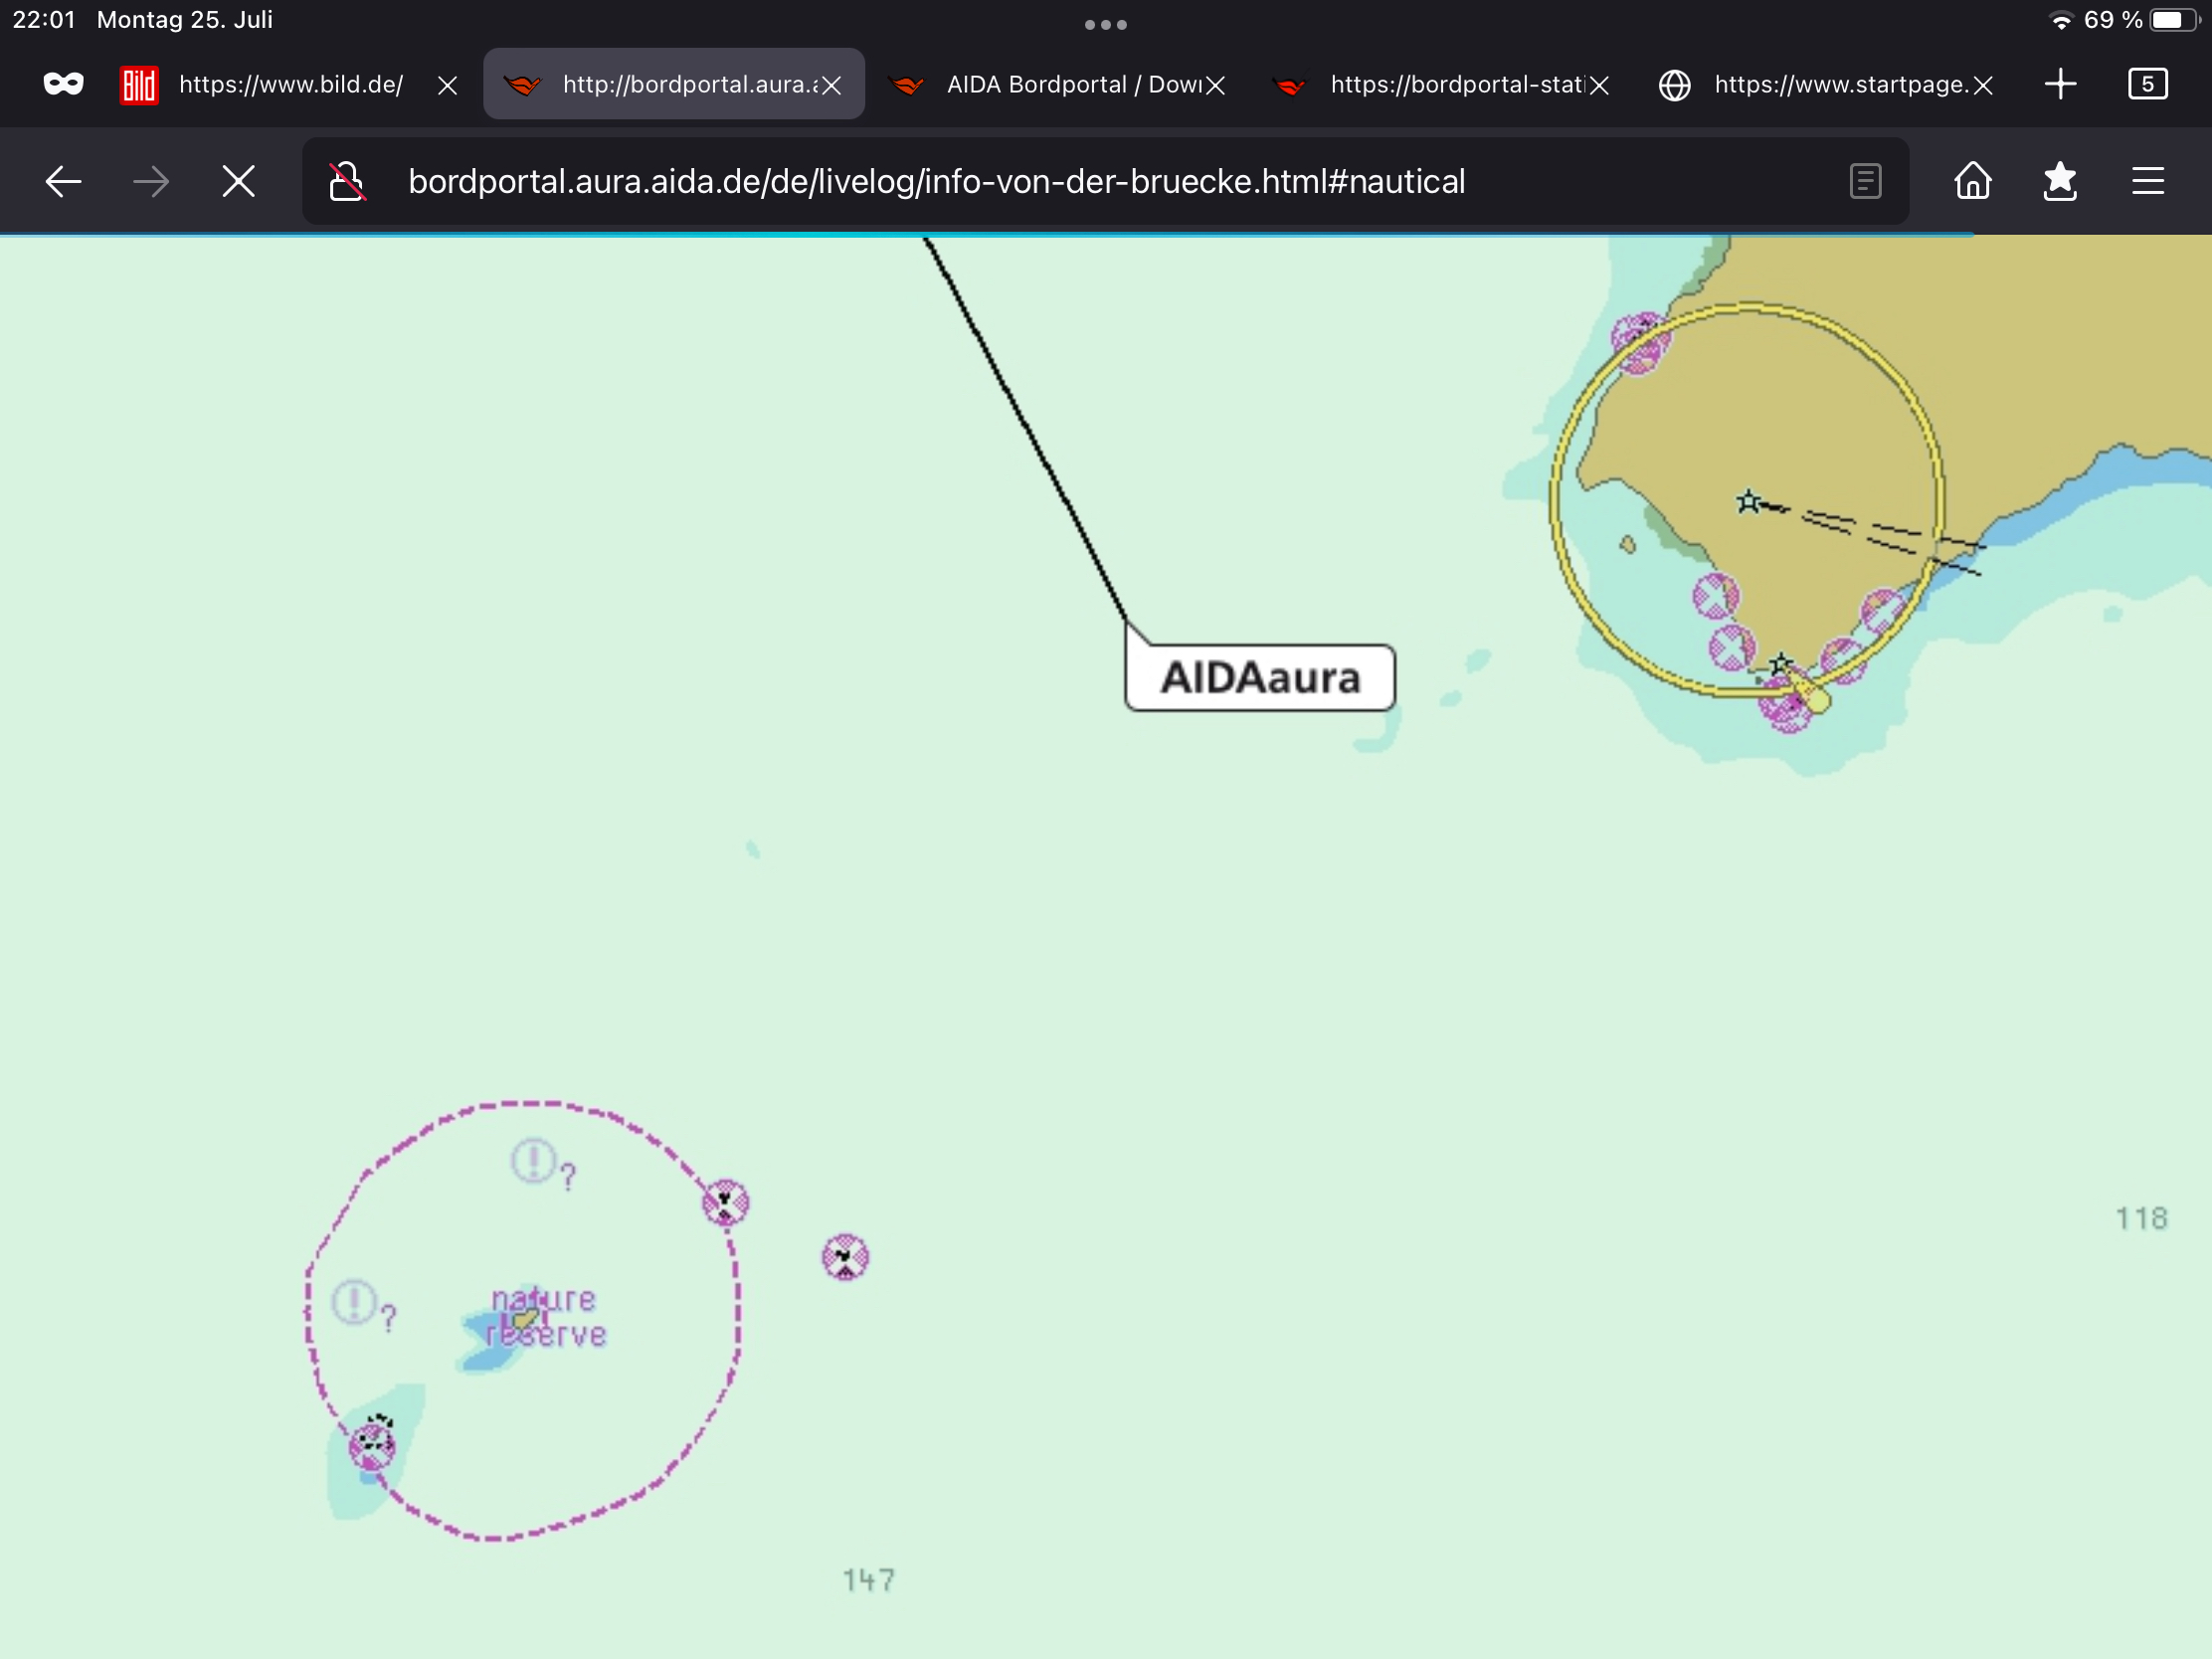
Task: Tap depth sounding 118
Action: coord(2141,1218)
